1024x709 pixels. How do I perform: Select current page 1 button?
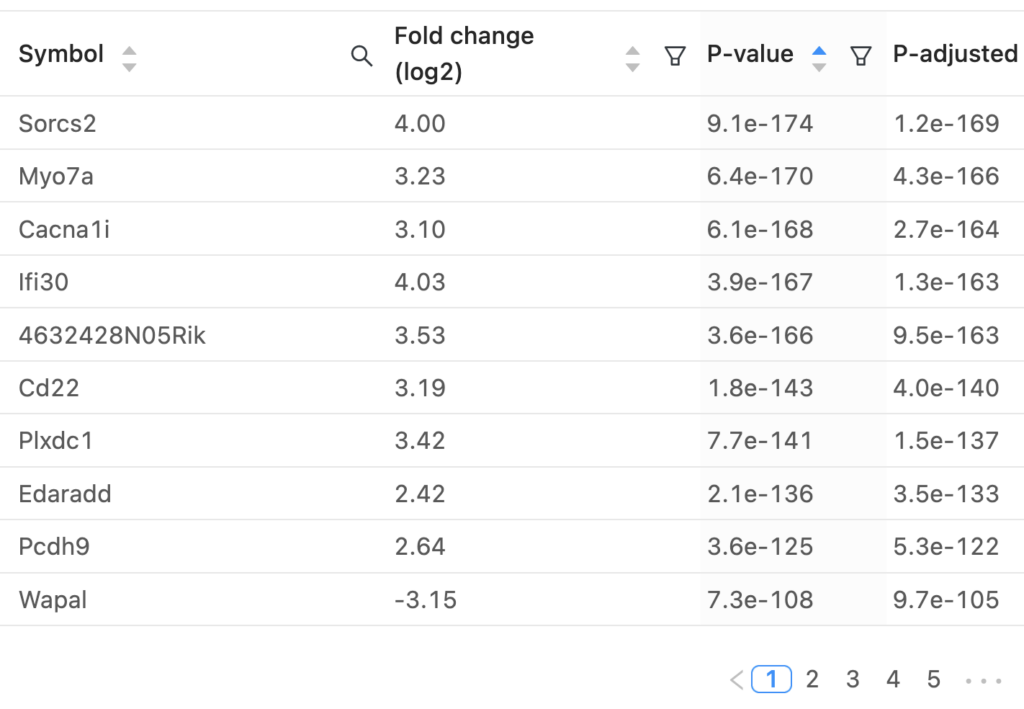pyautogui.click(x=771, y=680)
